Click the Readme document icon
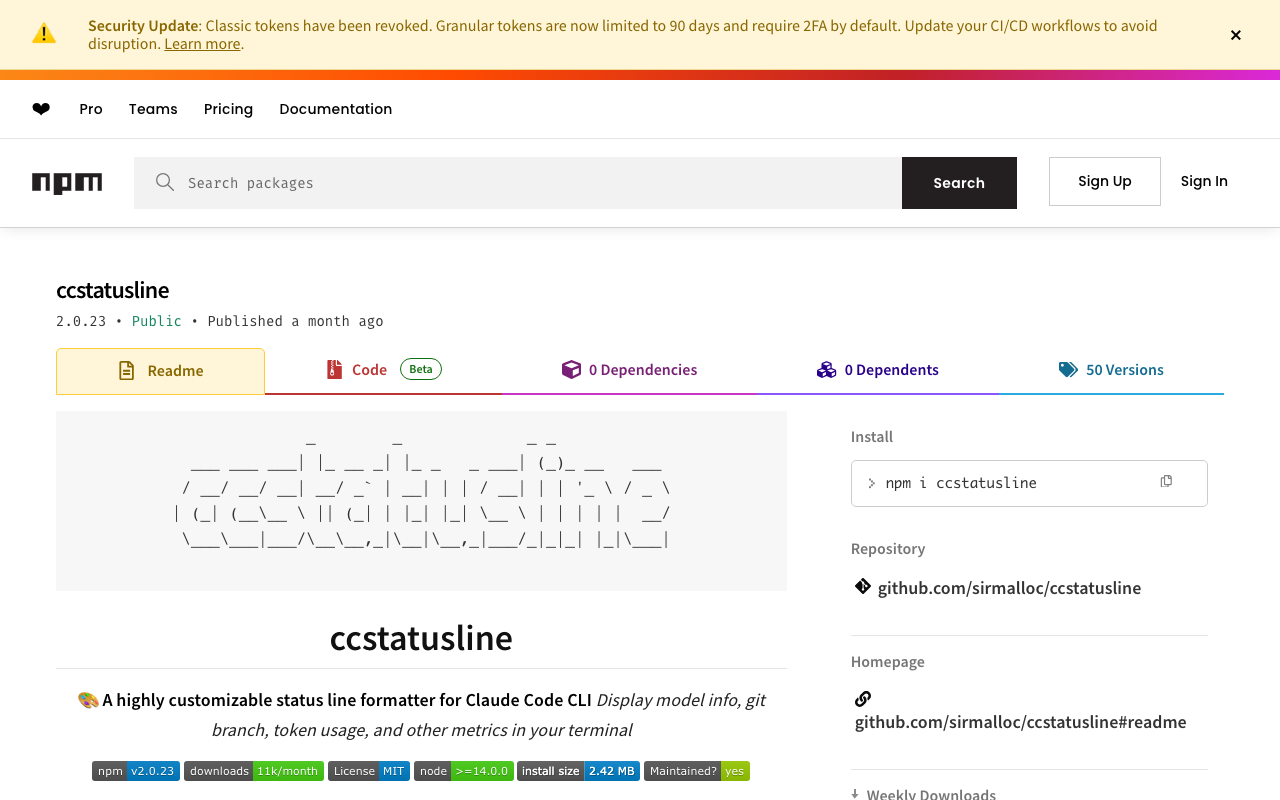 point(127,371)
